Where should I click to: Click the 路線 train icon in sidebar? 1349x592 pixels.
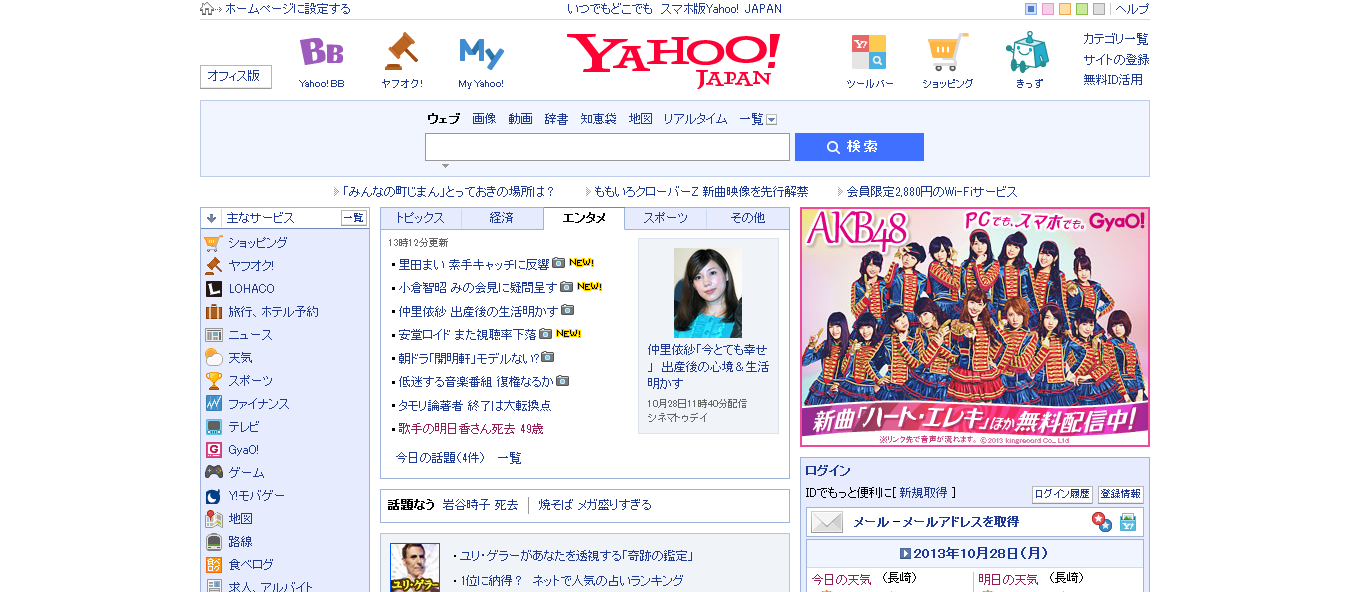point(213,542)
